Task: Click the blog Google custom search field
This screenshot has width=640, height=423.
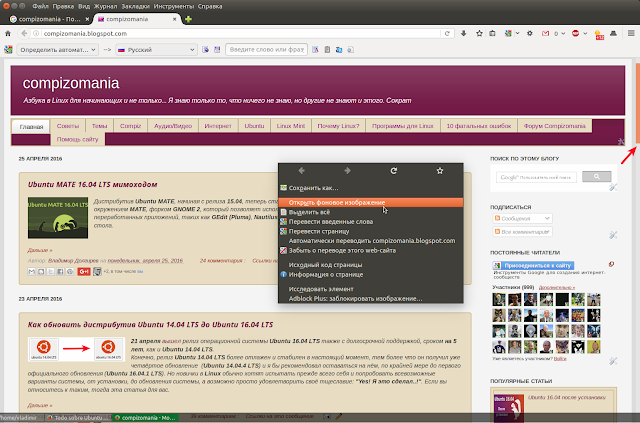Action: (536, 177)
